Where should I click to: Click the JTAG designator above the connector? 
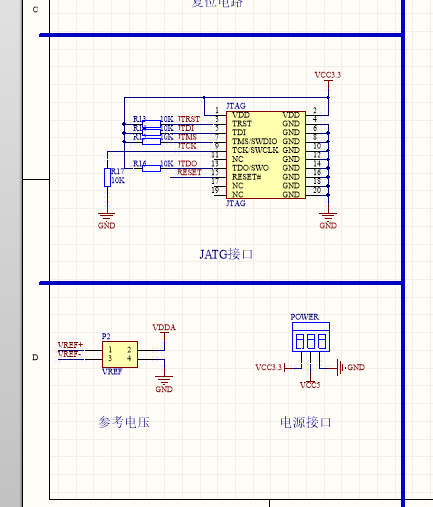236,106
